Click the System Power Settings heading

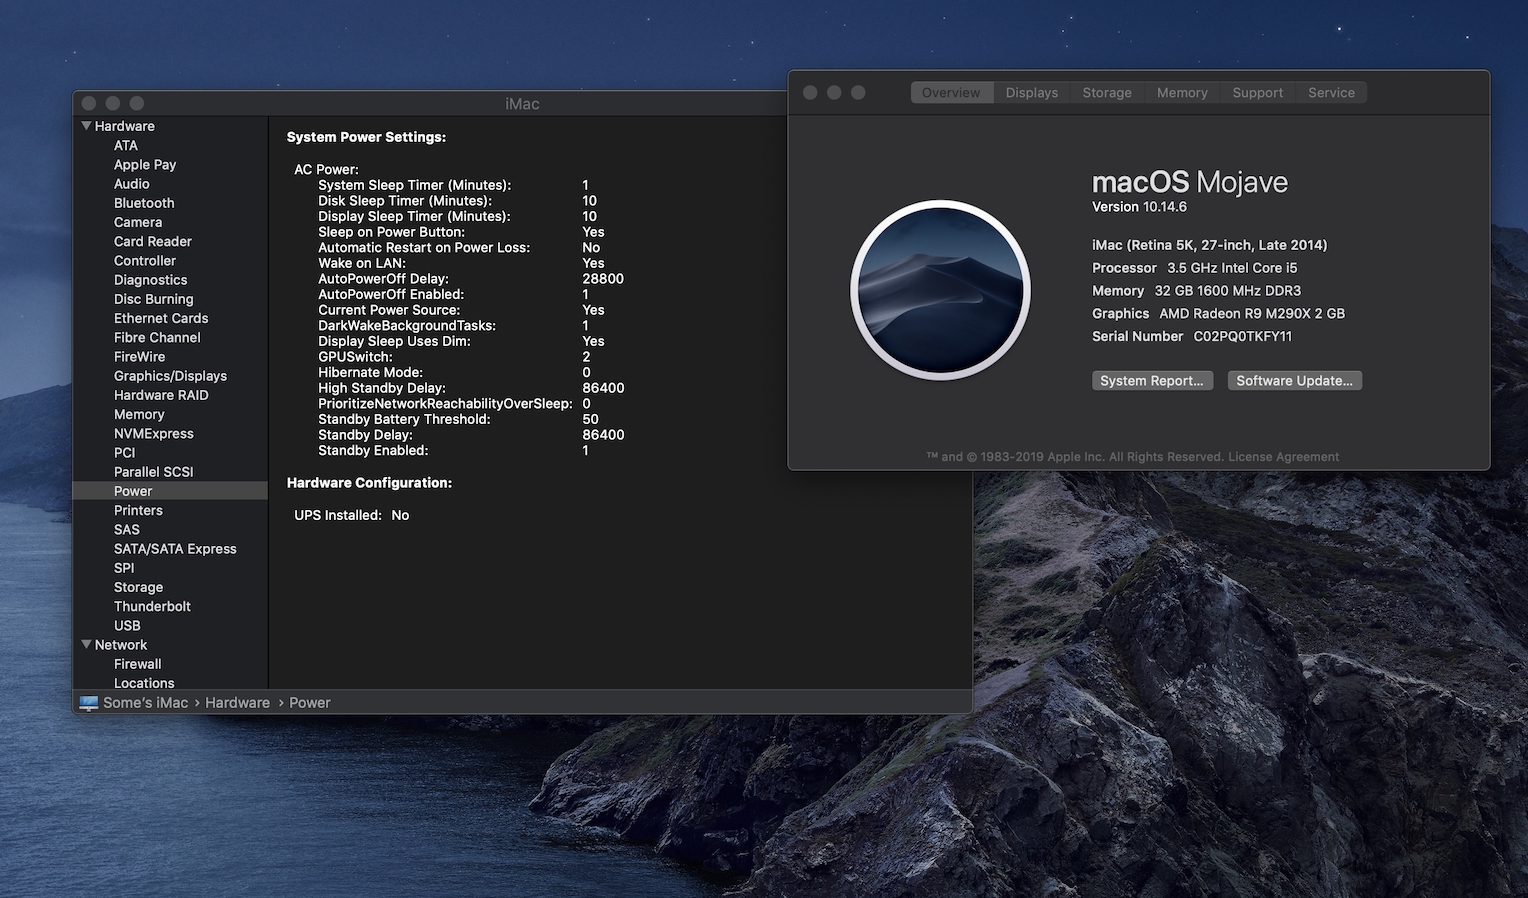pos(366,137)
